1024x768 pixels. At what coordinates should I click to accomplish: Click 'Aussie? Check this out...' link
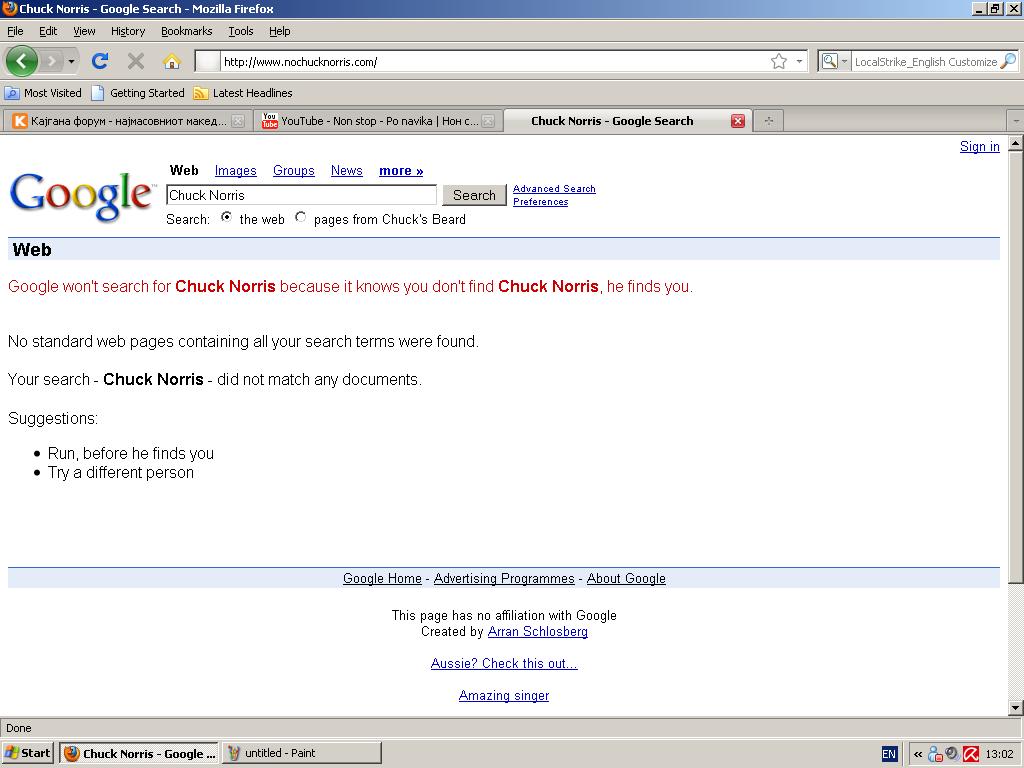click(x=504, y=664)
